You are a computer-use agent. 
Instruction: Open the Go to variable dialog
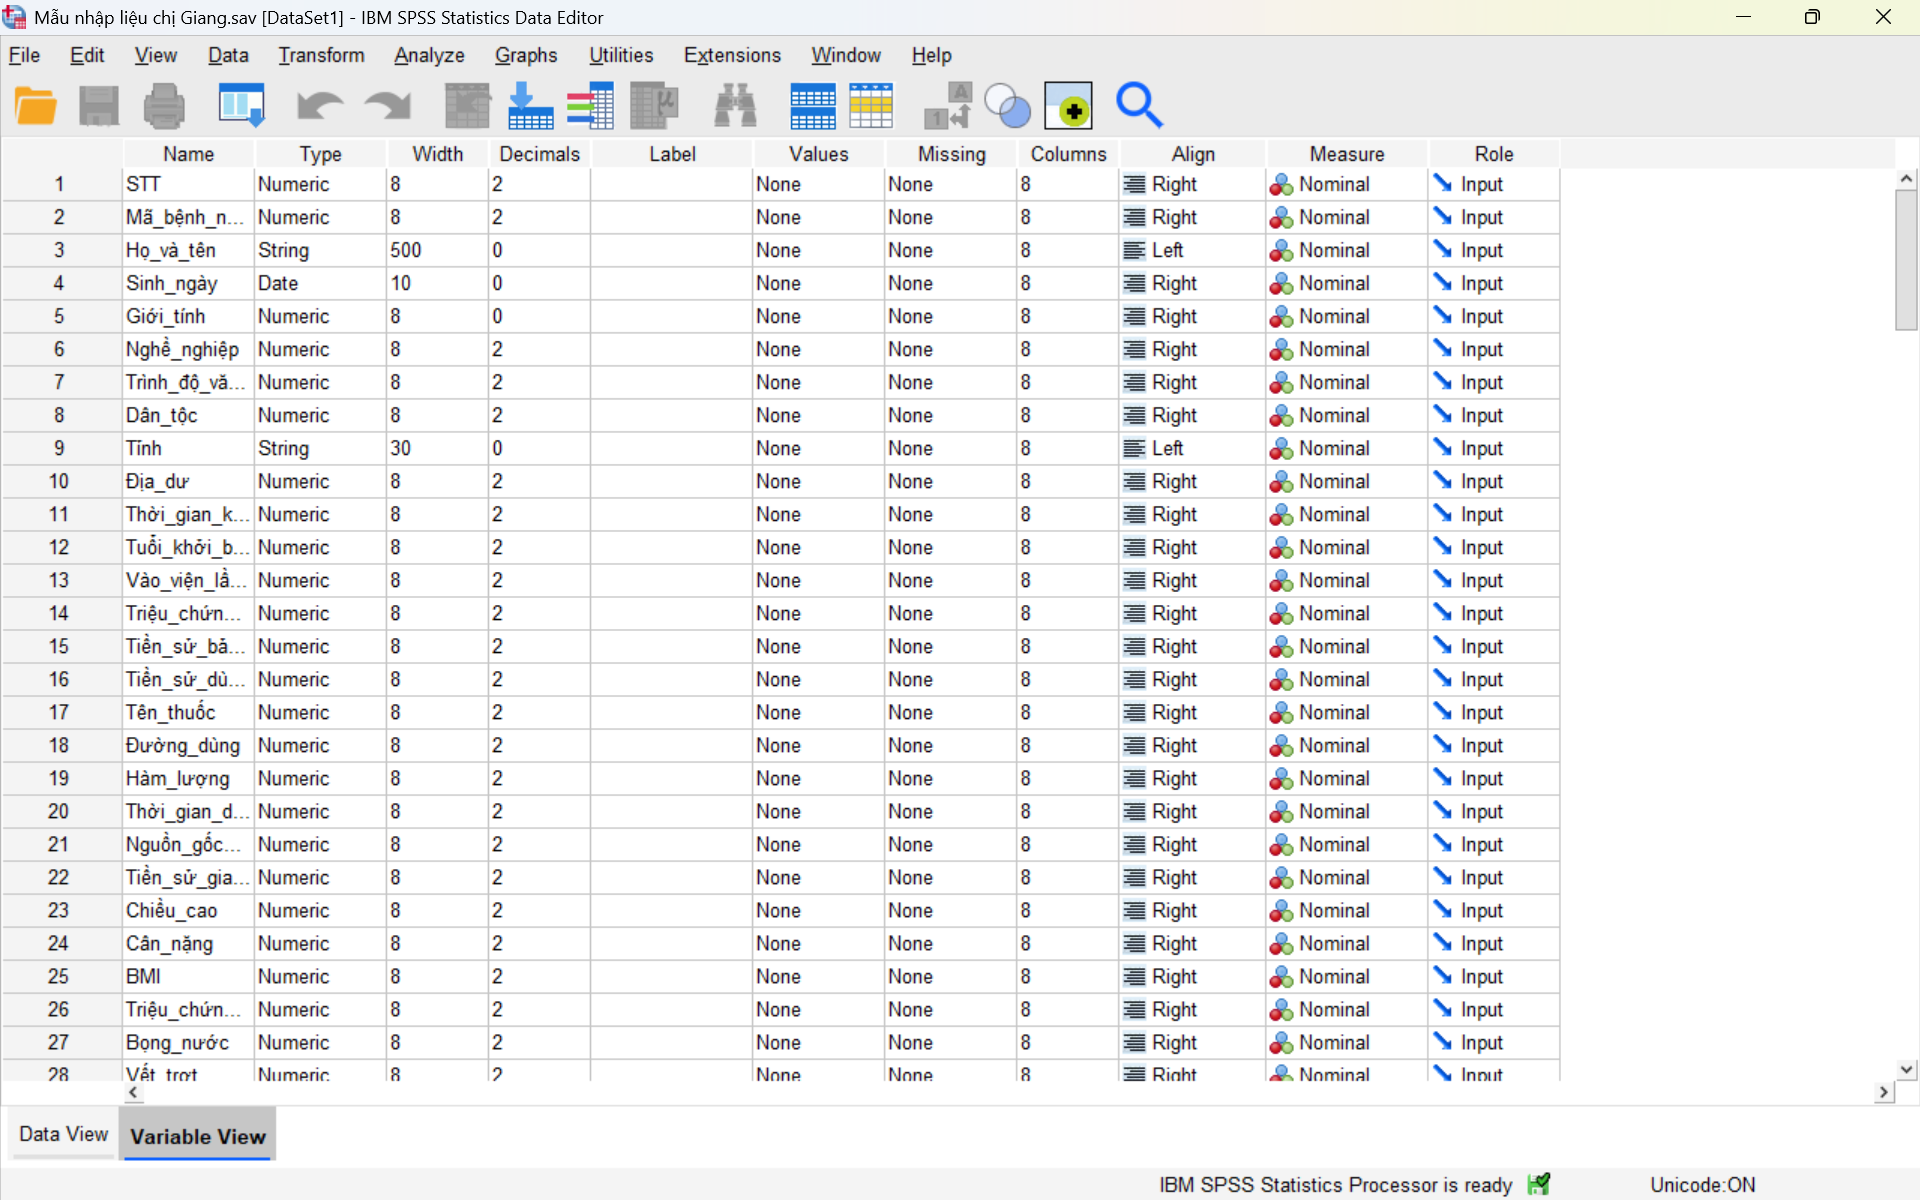(530, 105)
